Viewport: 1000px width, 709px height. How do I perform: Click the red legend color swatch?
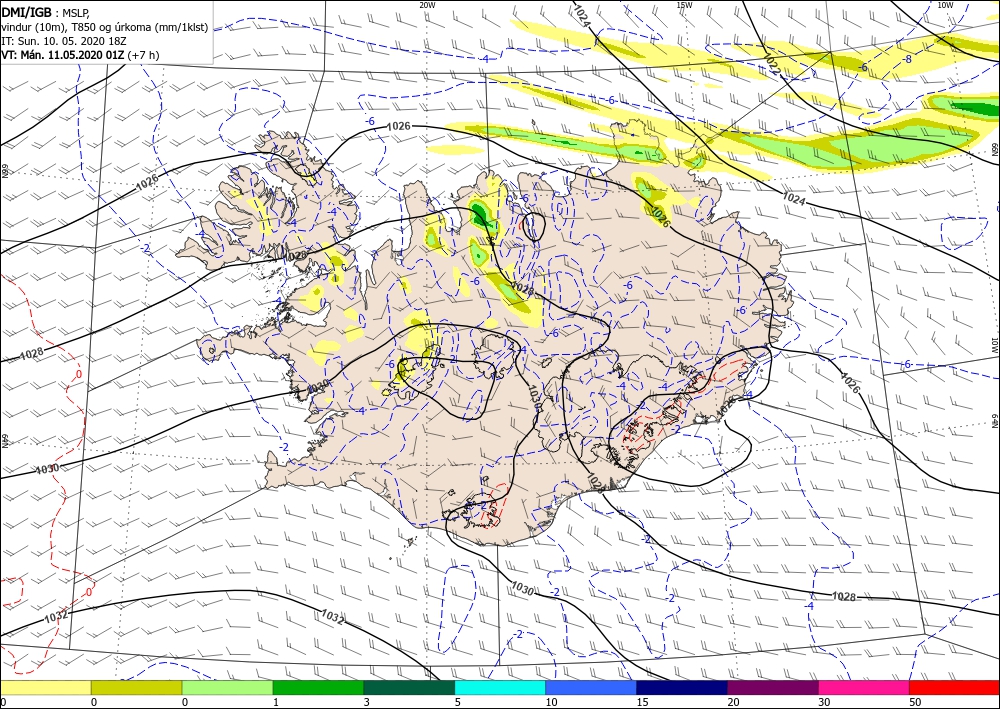pos(954,687)
